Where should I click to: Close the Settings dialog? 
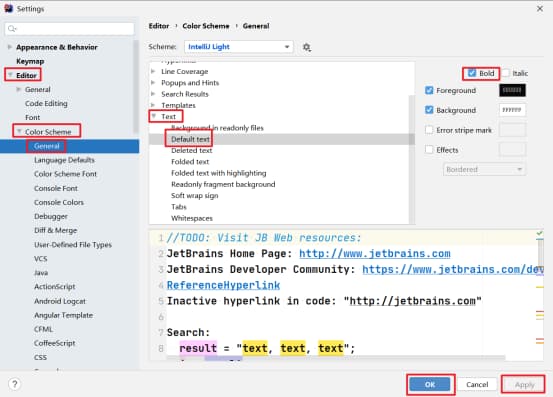[540, 8]
